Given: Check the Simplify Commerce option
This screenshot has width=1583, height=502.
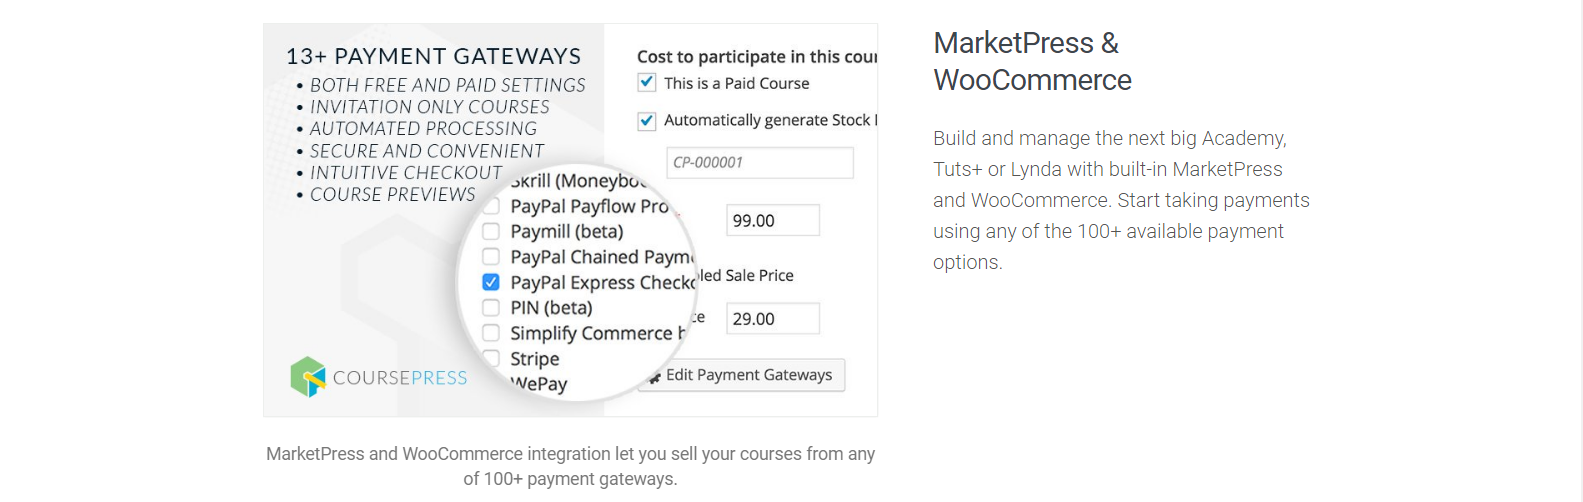Looking at the screenshot, I should pyautogui.click(x=491, y=333).
